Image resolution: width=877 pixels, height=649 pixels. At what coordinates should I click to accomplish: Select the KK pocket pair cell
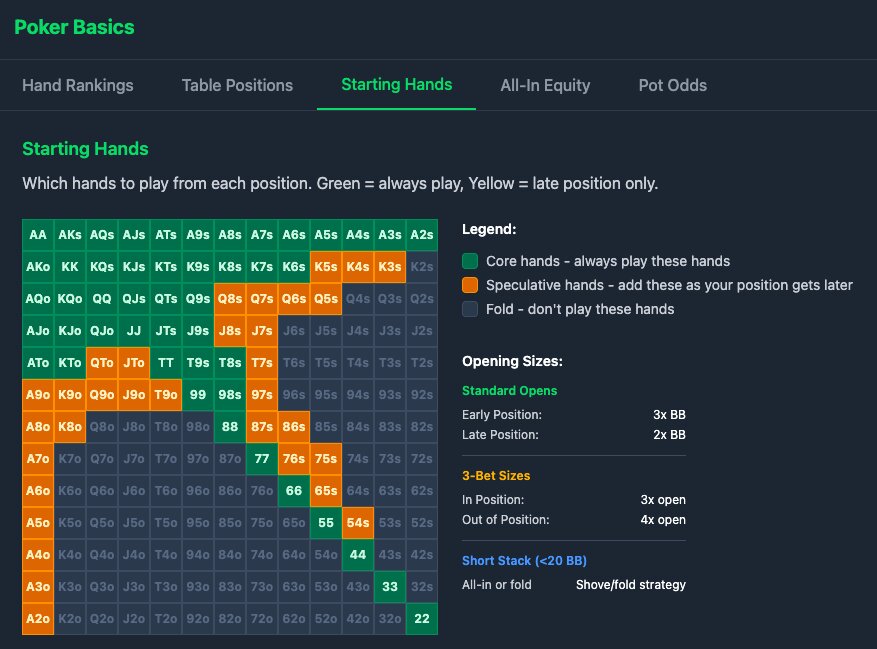click(70, 267)
